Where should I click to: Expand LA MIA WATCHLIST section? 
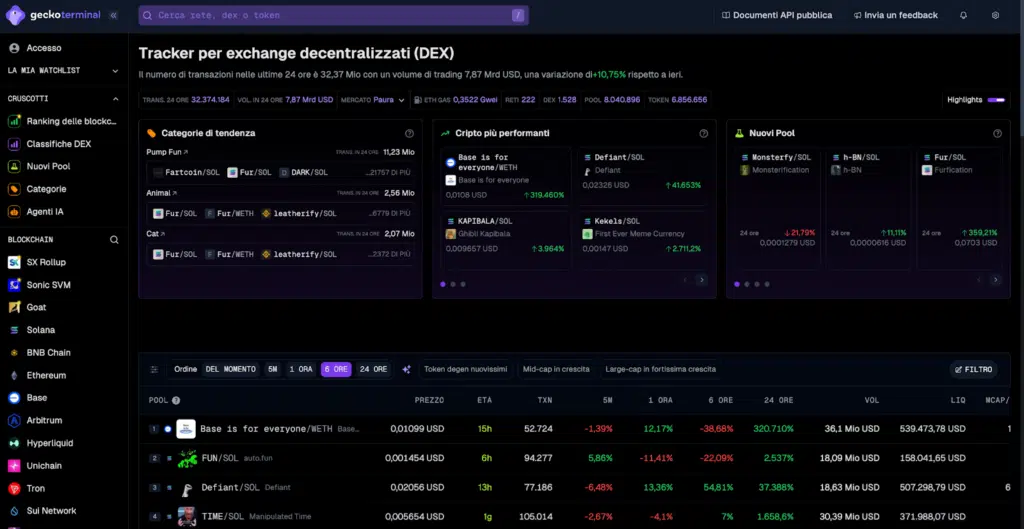(116, 71)
